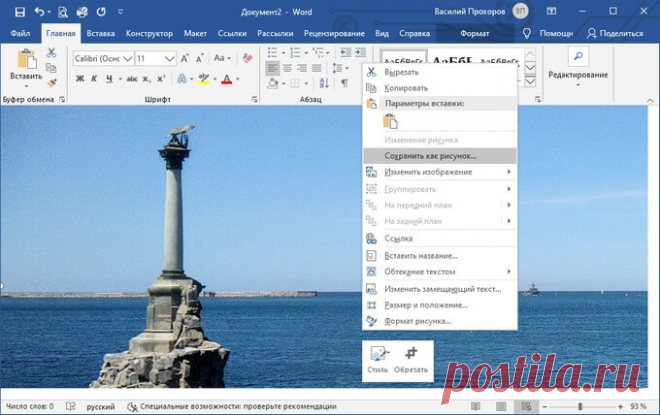
Task: Undo the last action
Action: (x=40, y=12)
